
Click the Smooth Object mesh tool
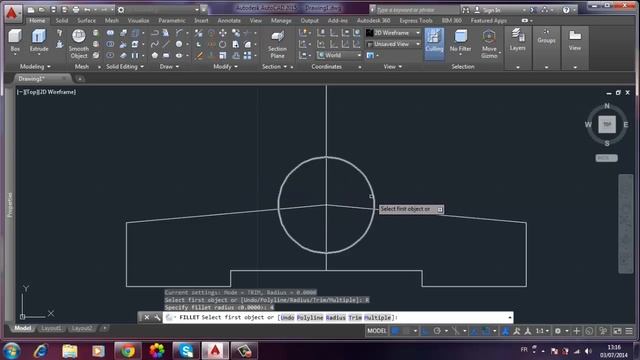click(78, 44)
